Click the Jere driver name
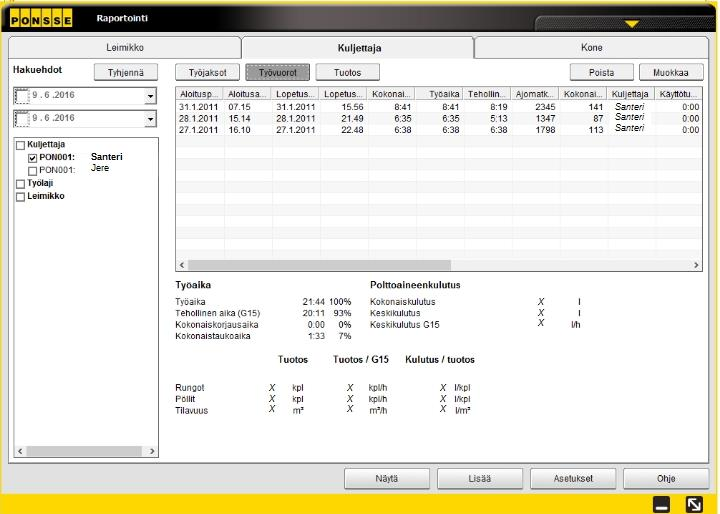720x514 pixels. click(100, 168)
